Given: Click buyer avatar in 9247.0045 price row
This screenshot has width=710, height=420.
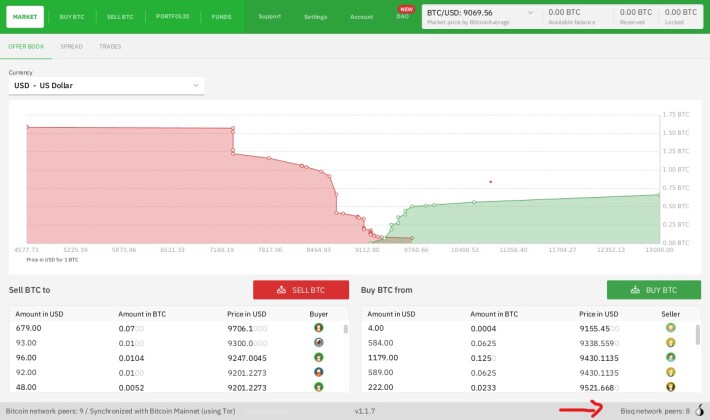Looking at the screenshot, I should click(x=319, y=358).
